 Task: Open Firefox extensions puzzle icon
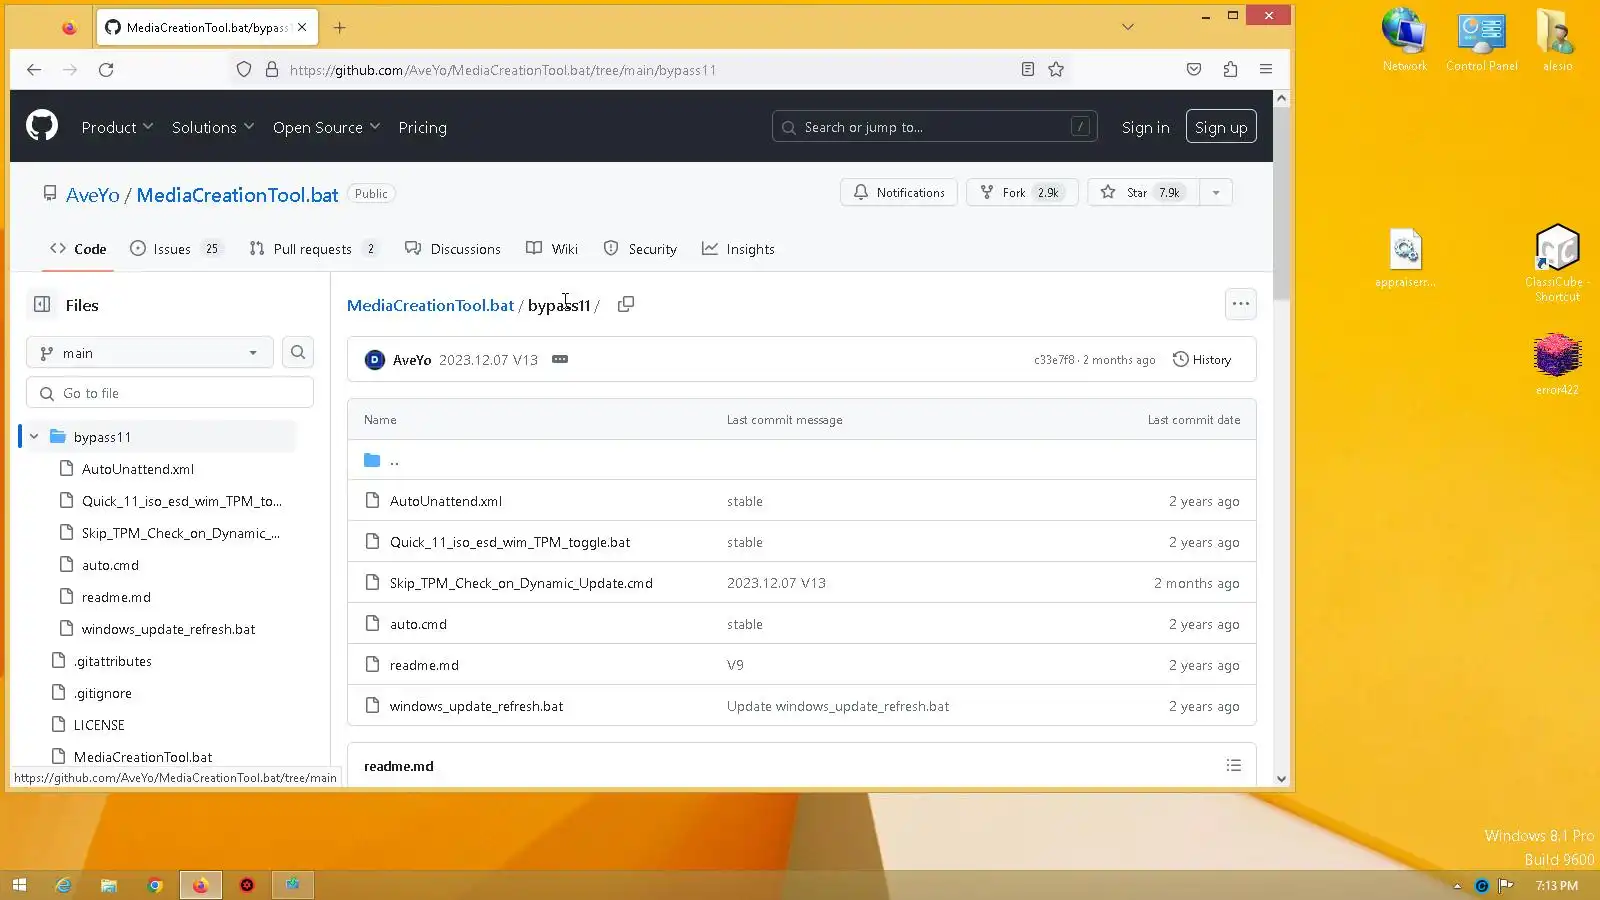click(x=1230, y=70)
